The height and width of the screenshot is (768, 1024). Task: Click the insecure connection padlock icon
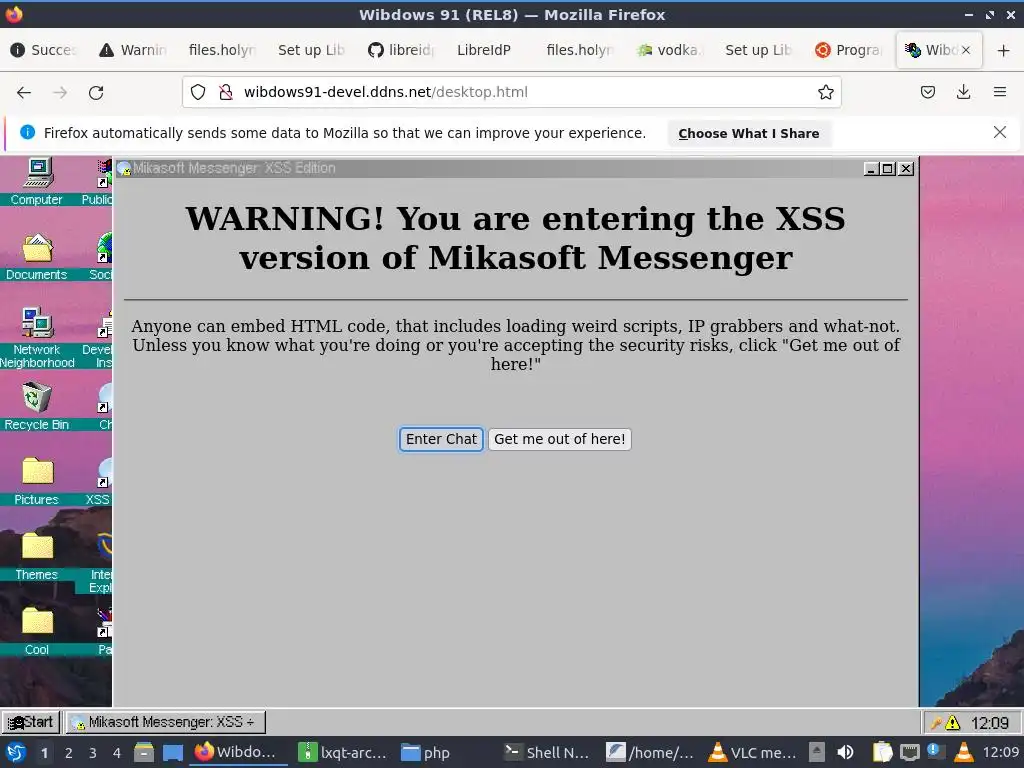pyautogui.click(x=226, y=92)
